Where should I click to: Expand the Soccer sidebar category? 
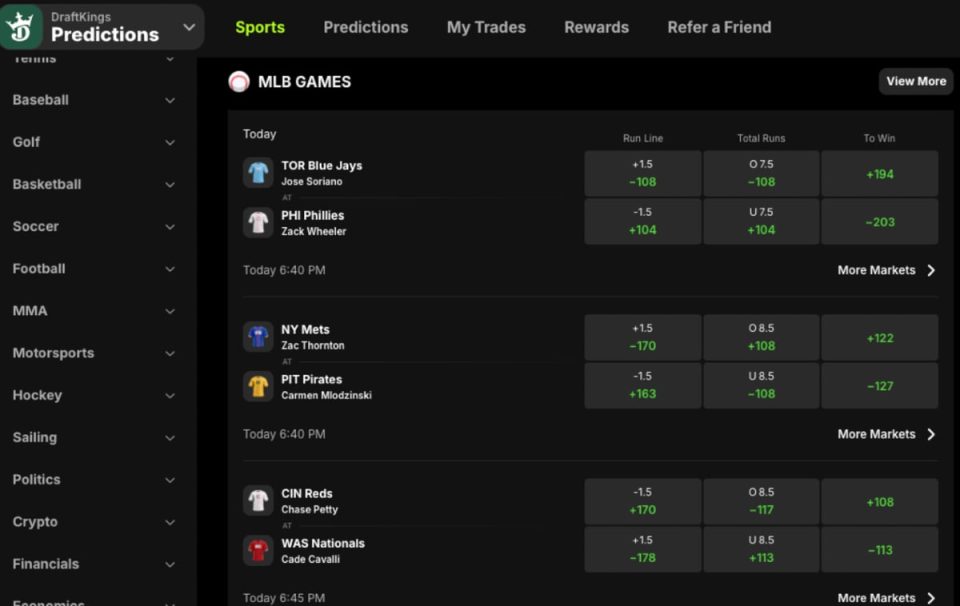[x=94, y=226]
